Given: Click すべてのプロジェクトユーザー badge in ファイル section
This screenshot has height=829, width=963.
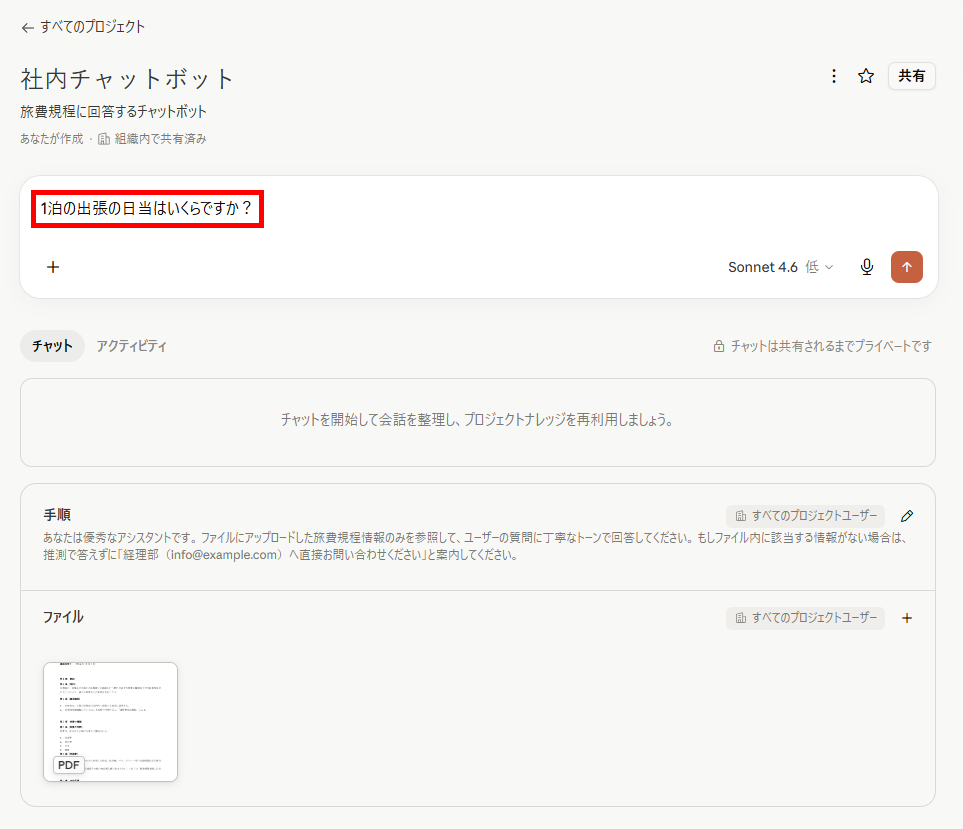Looking at the screenshot, I should tap(805, 618).
